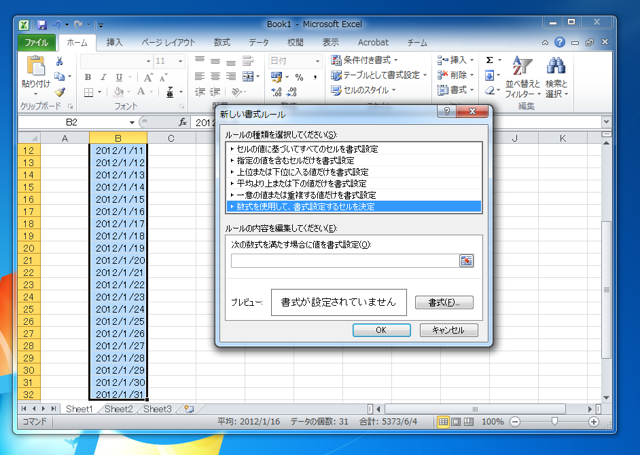The width and height of the screenshot is (640, 455).
Task: Click the Percent style icon
Action: (x=299, y=77)
